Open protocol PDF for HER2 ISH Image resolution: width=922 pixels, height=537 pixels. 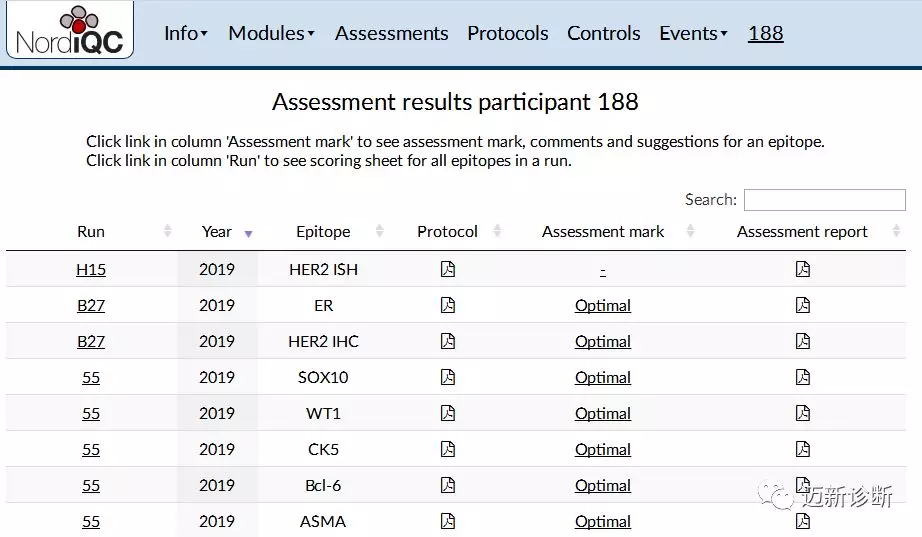point(447,269)
